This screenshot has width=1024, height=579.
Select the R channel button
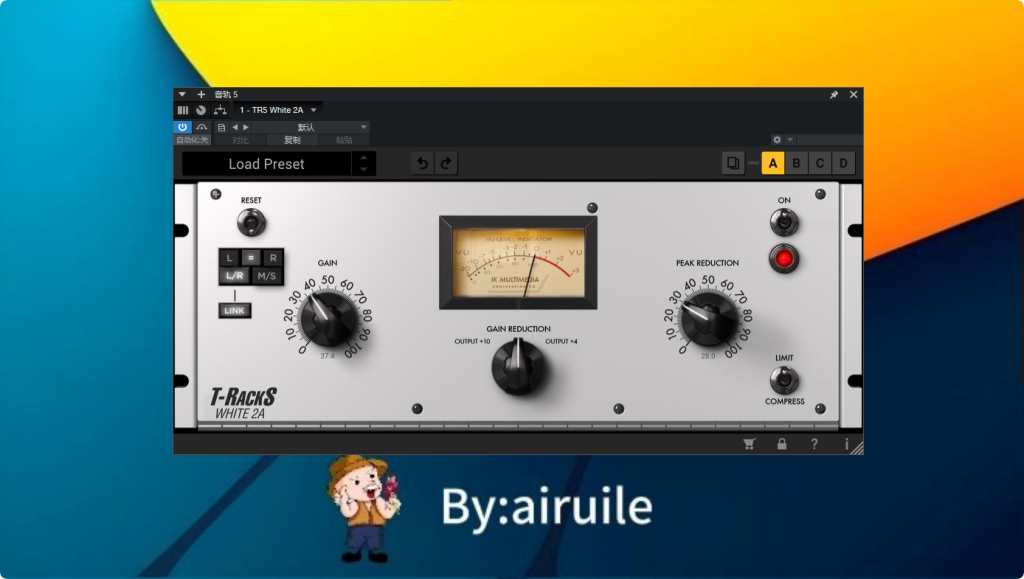point(273,258)
